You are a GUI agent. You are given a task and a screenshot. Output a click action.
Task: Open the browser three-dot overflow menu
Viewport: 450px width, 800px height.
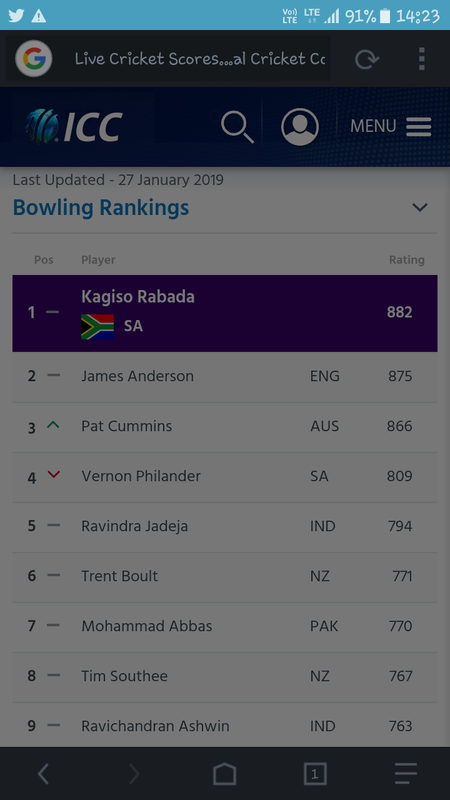tap(421, 59)
